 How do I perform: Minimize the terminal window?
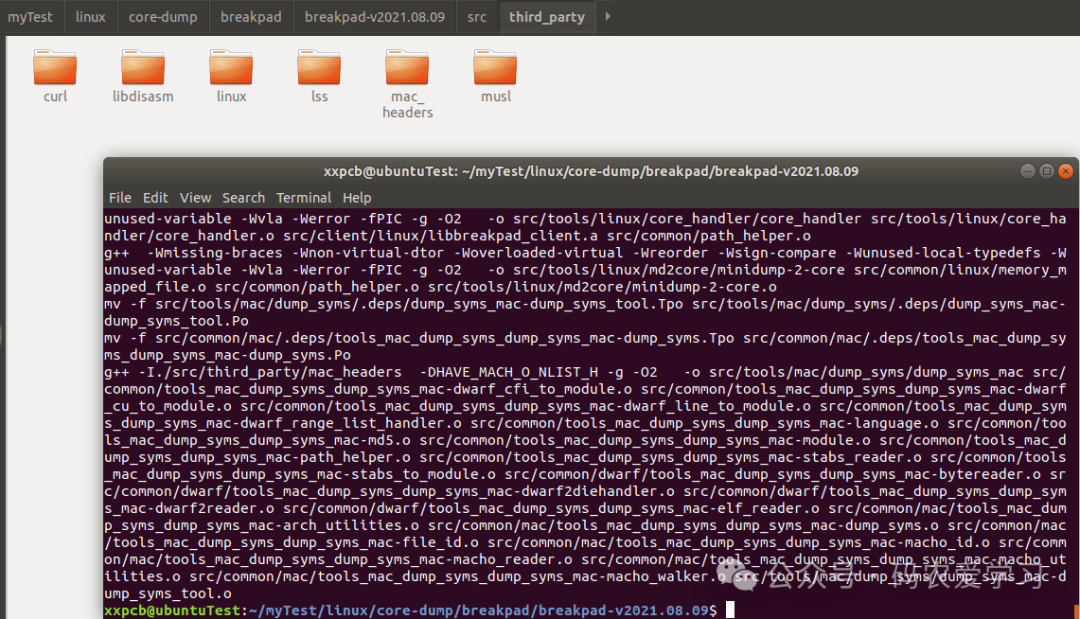click(x=1028, y=171)
